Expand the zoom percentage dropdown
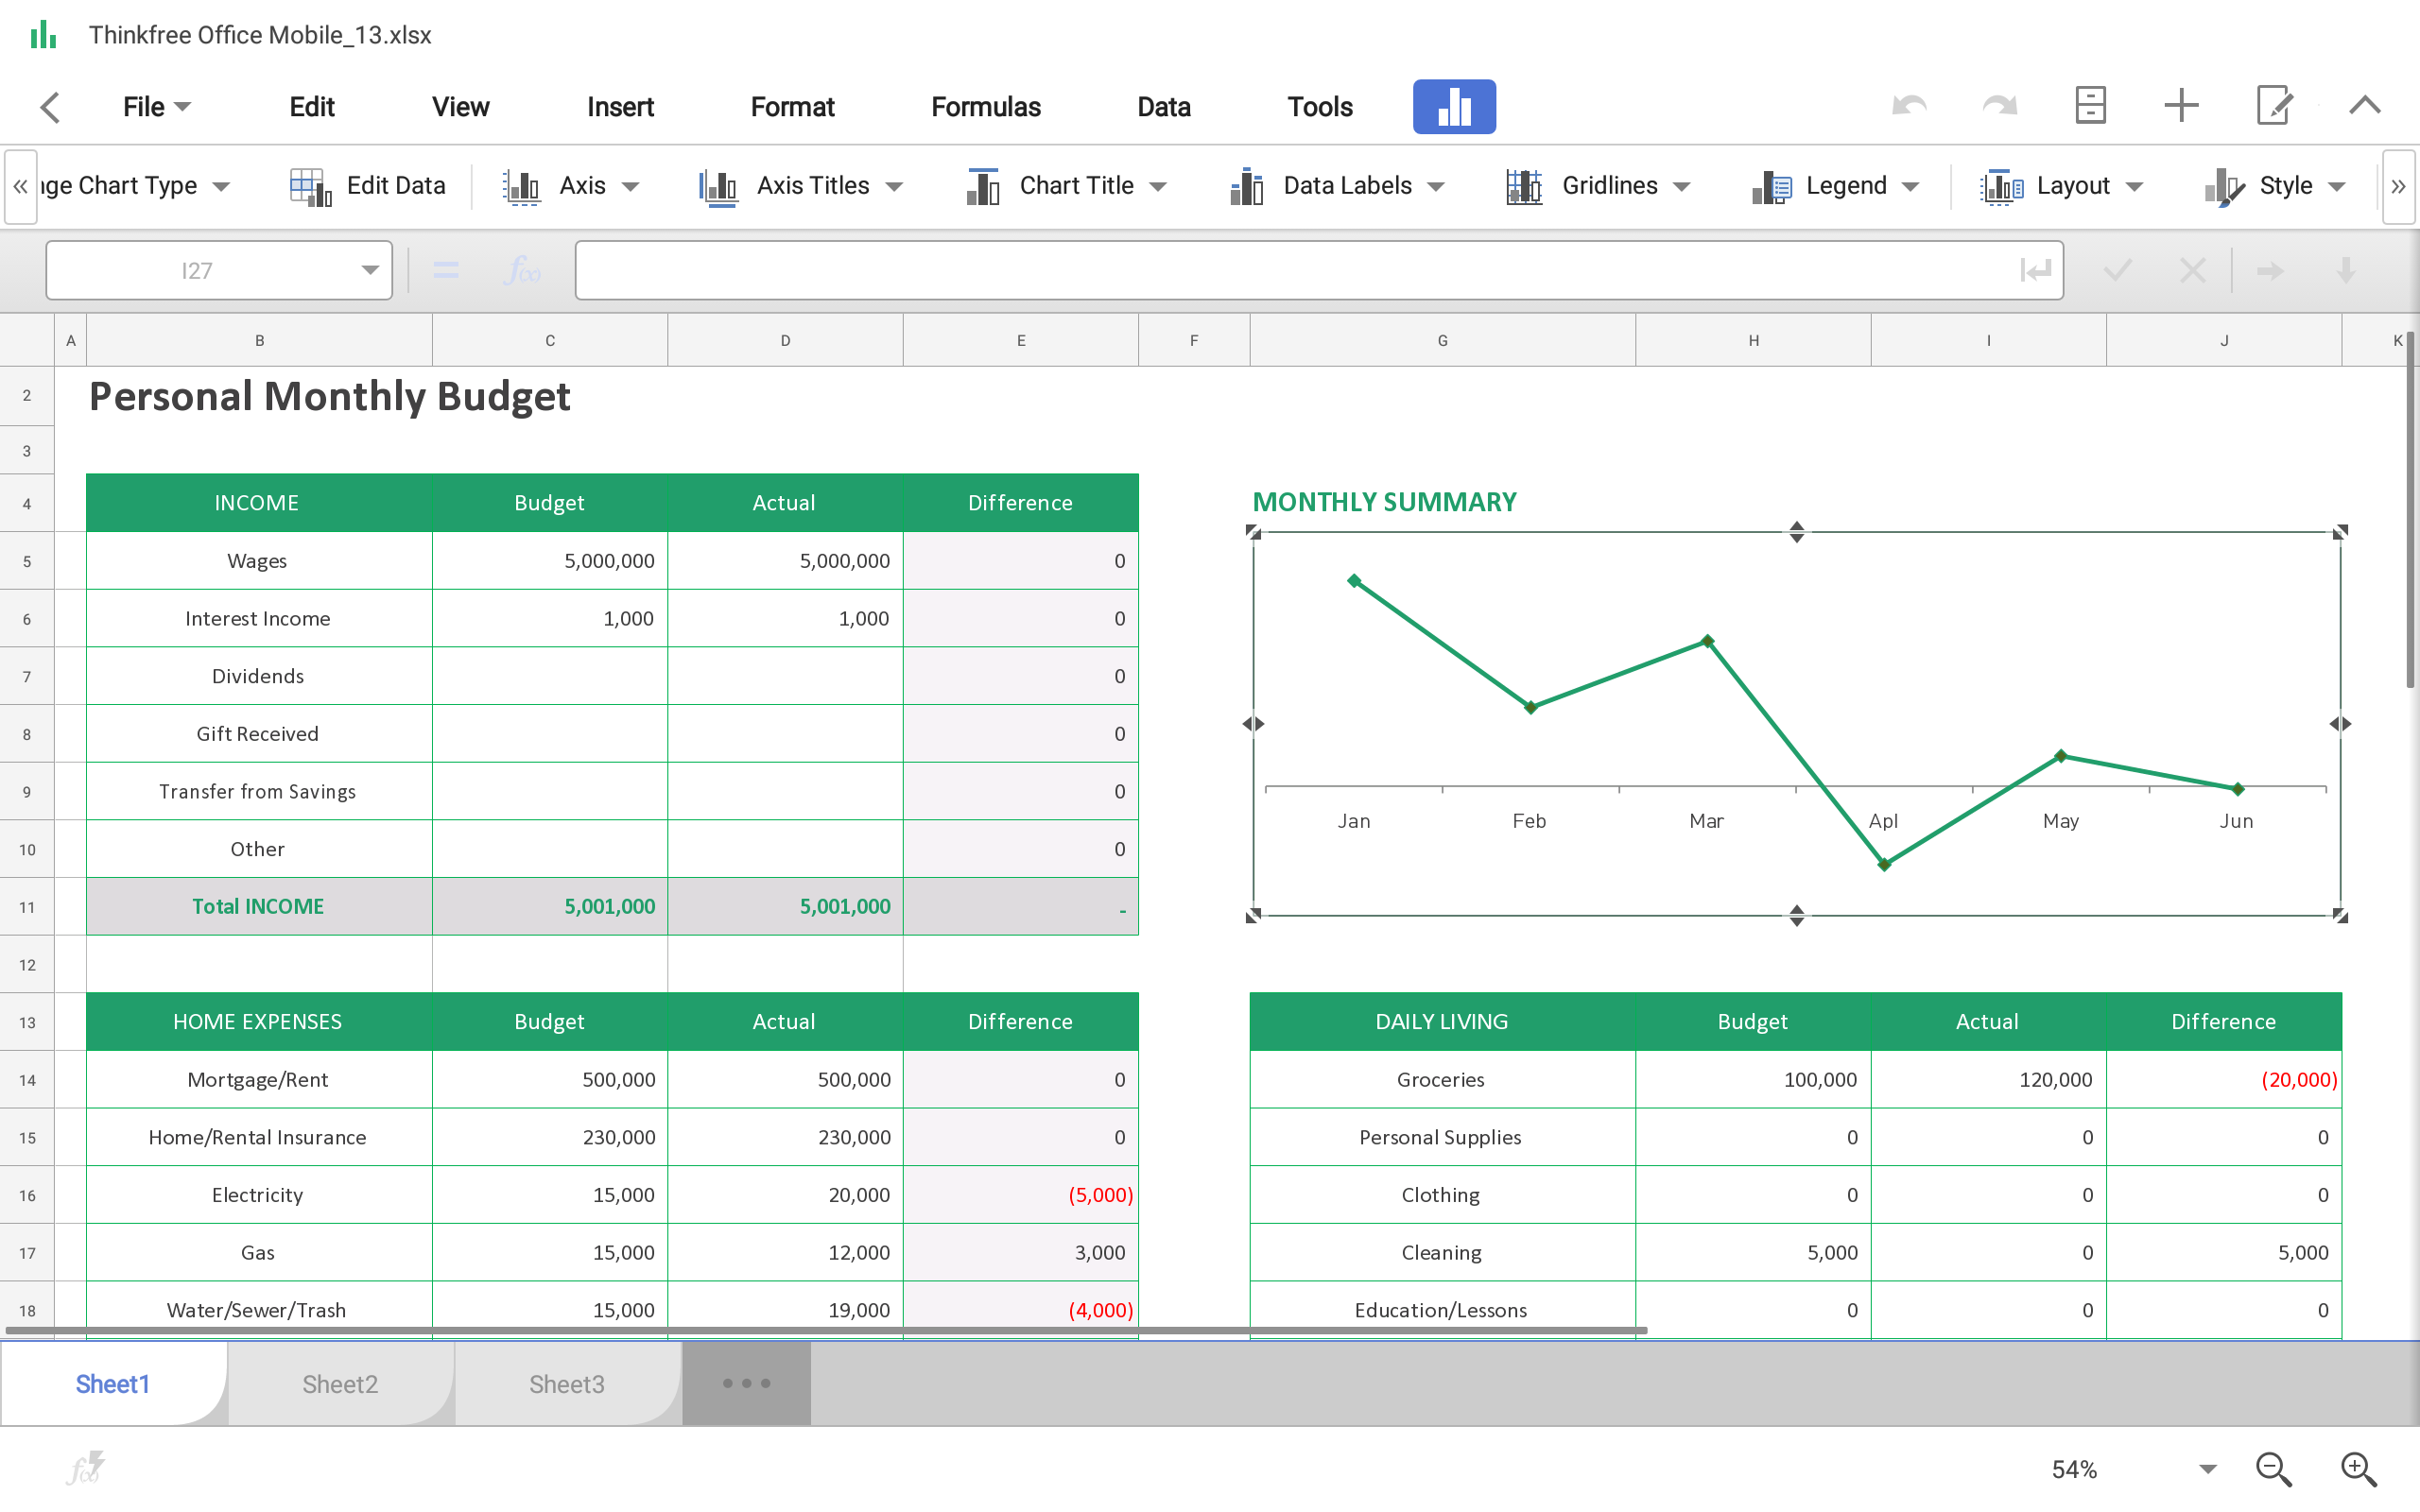 coord(2208,1469)
